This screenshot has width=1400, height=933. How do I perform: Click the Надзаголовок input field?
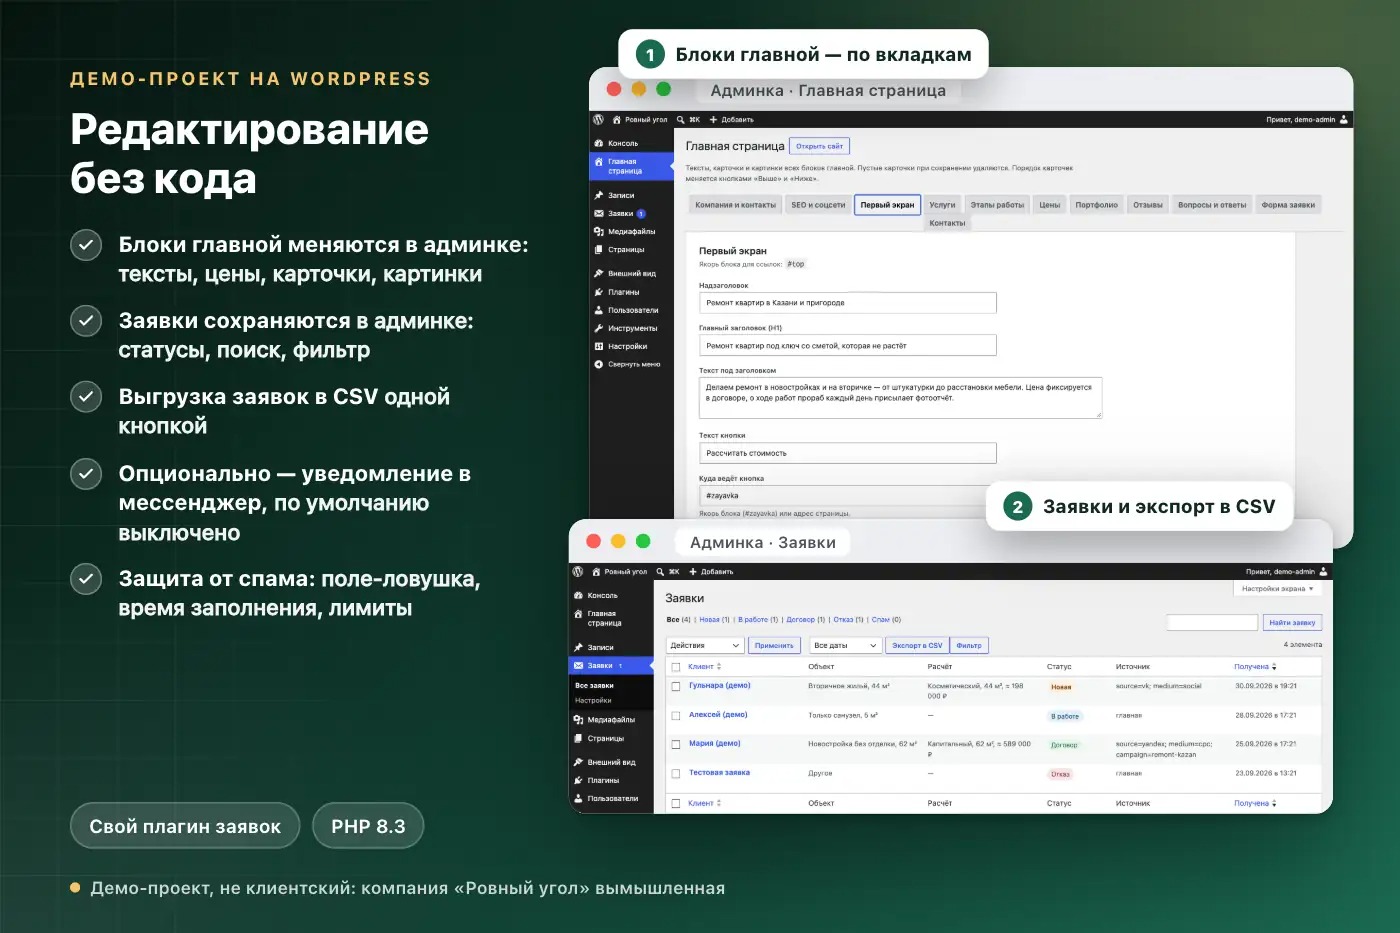pos(847,302)
